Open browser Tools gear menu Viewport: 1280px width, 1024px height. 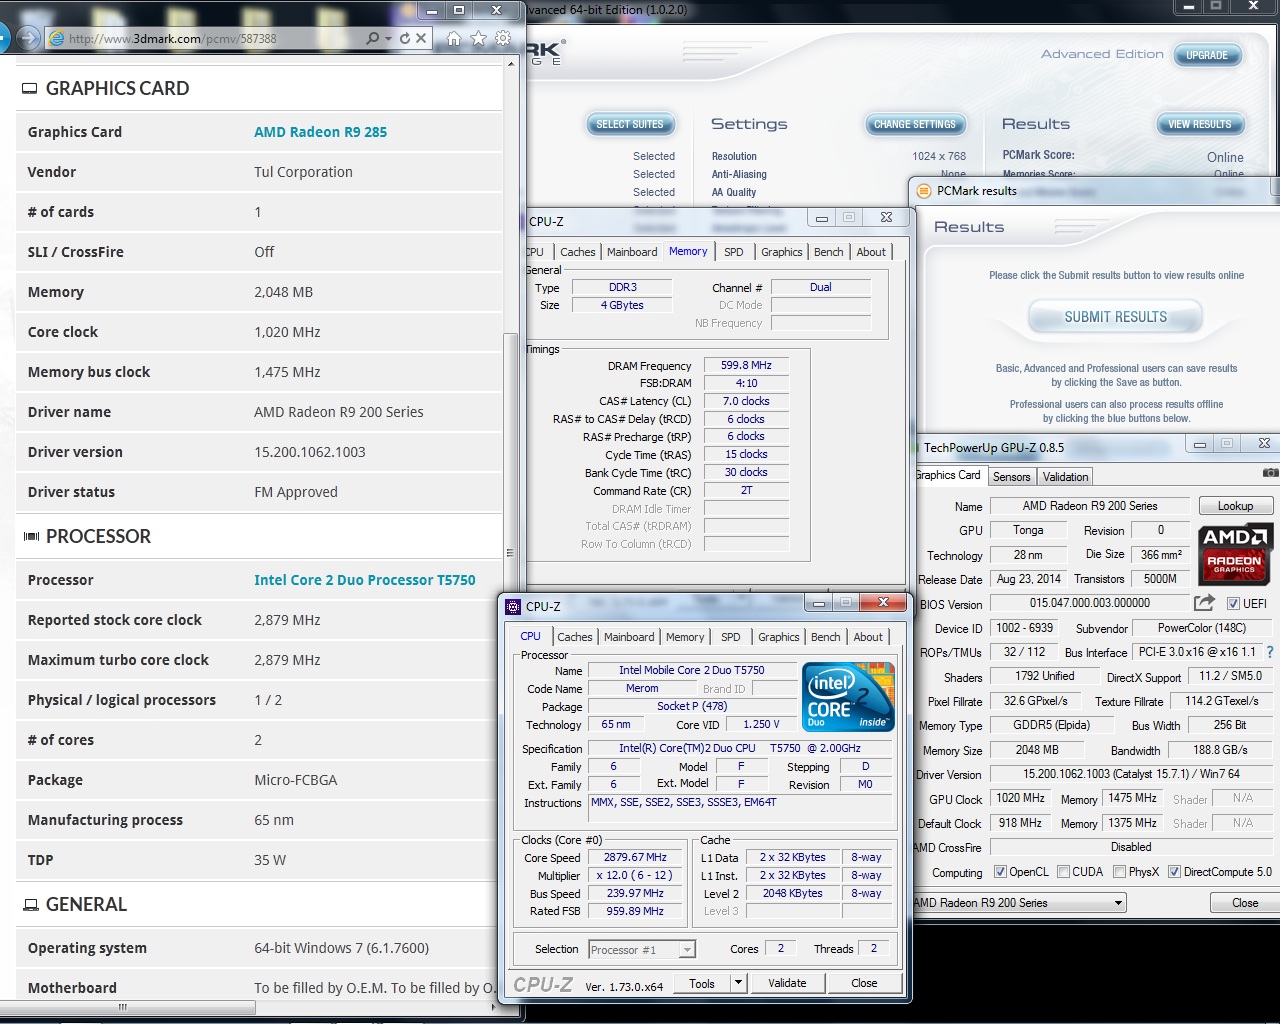click(x=503, y=38)
